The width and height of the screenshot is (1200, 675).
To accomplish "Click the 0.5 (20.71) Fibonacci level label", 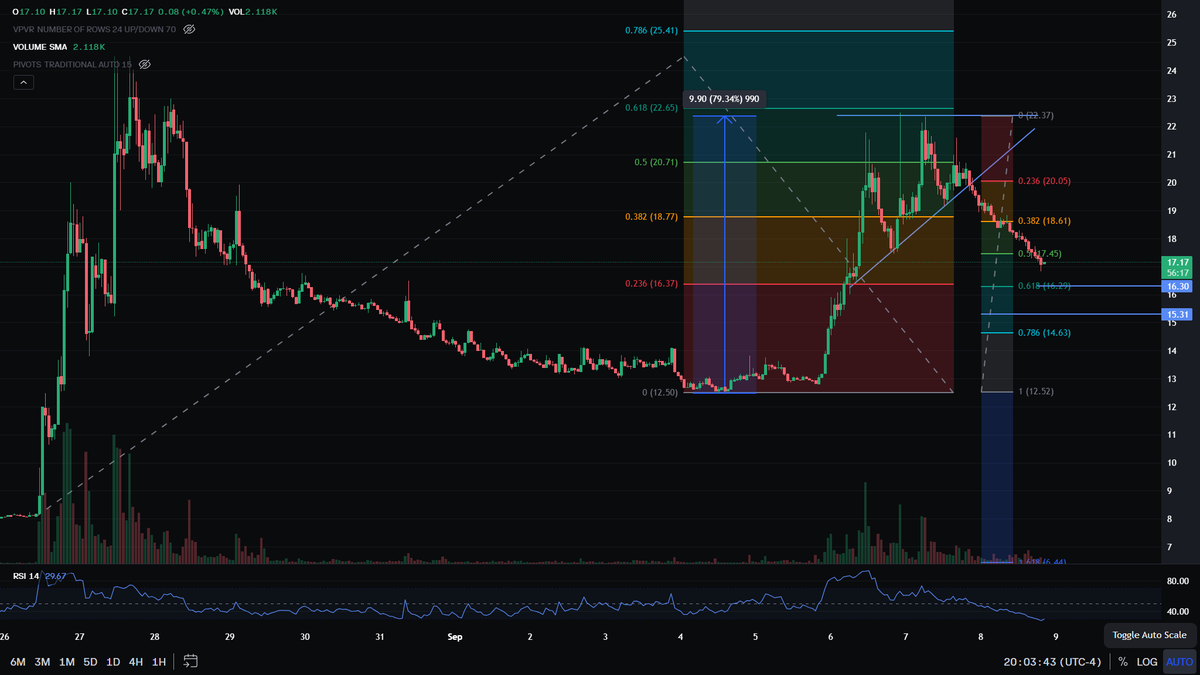I will click(656, 162).
